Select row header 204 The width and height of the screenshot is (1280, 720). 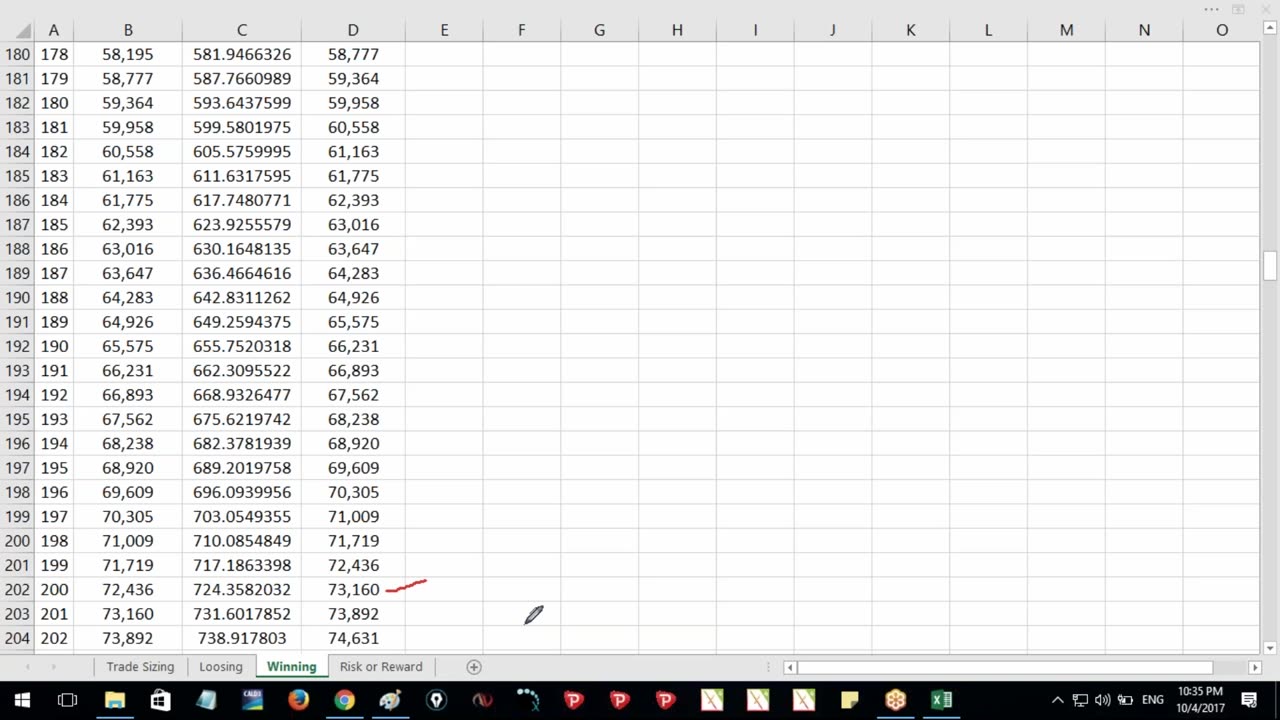[x=17, y=638]
